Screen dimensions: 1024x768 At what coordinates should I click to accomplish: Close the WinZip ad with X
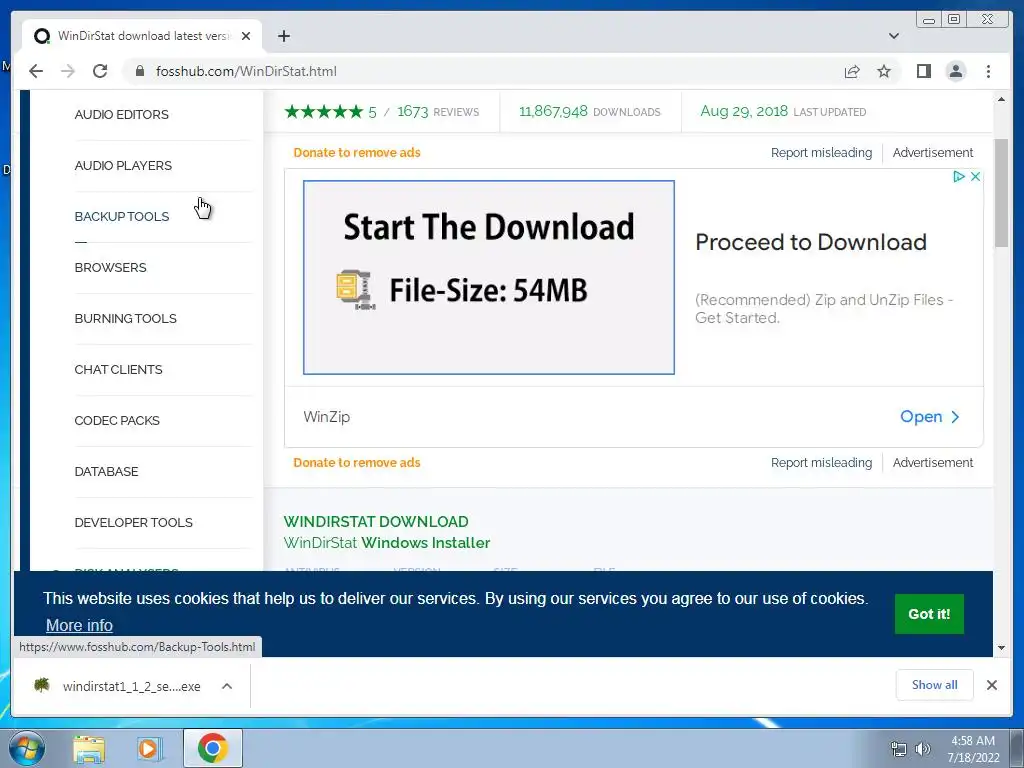975,176
